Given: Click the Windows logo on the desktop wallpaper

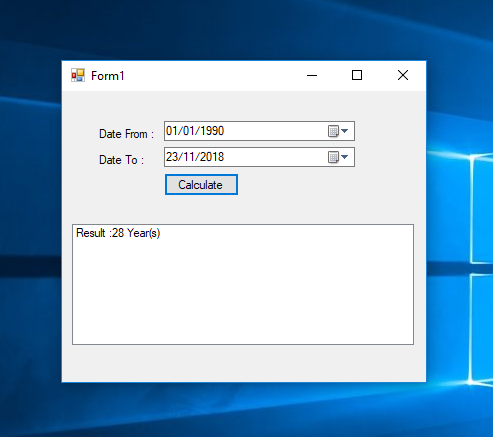Looking at the screenshot, I should click(481, 267).
